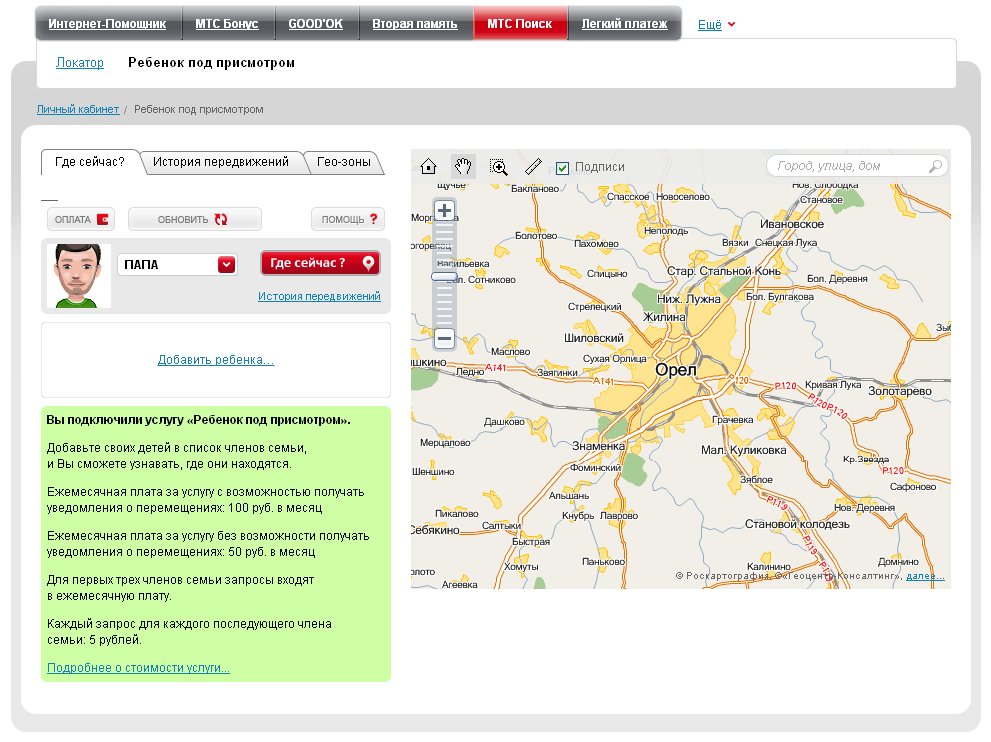Screen dimensions: 991x742
Task: Zoom out with the map minus button
Action: (x=445, y=338)
